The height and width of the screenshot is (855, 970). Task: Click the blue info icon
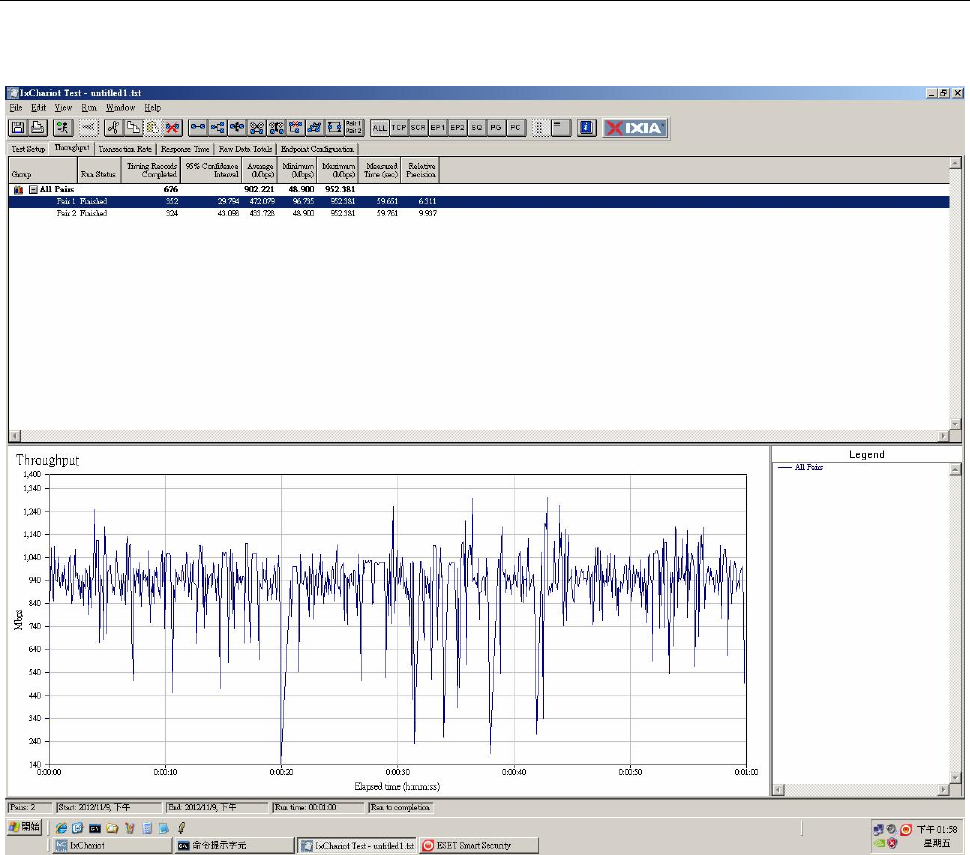point(587,127)
